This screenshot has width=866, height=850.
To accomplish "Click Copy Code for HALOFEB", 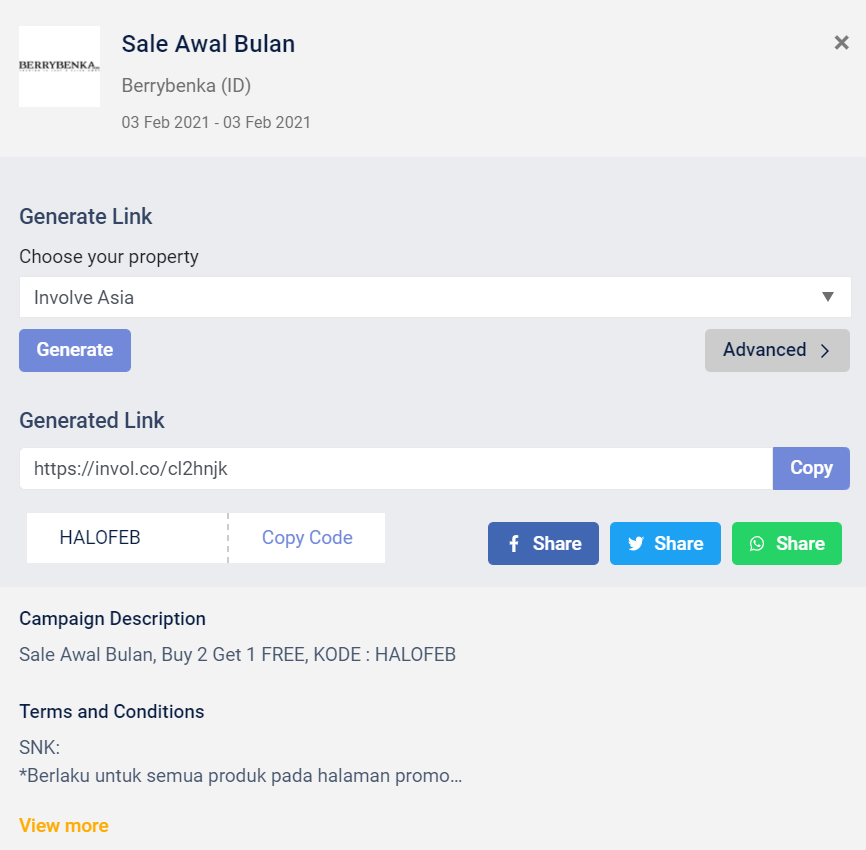I will 307,537.
